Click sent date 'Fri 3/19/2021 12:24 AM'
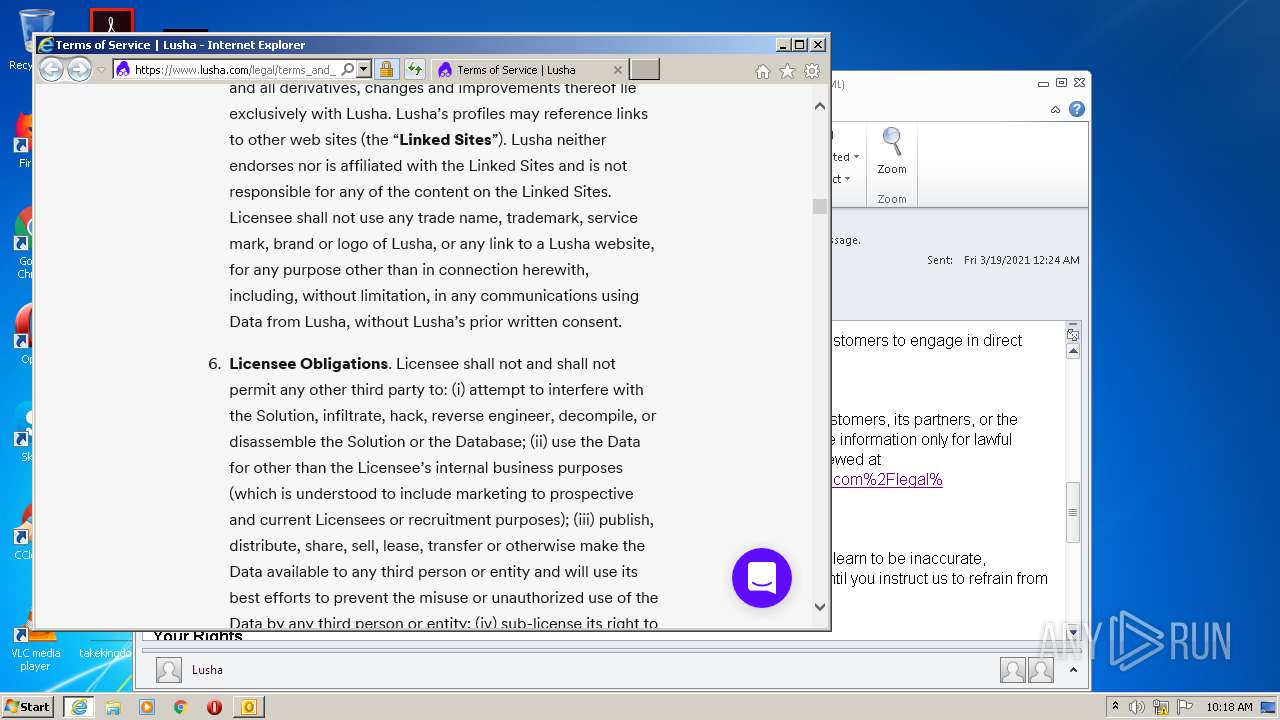This screenshot has height=720, width=1280. (1022, 260)
